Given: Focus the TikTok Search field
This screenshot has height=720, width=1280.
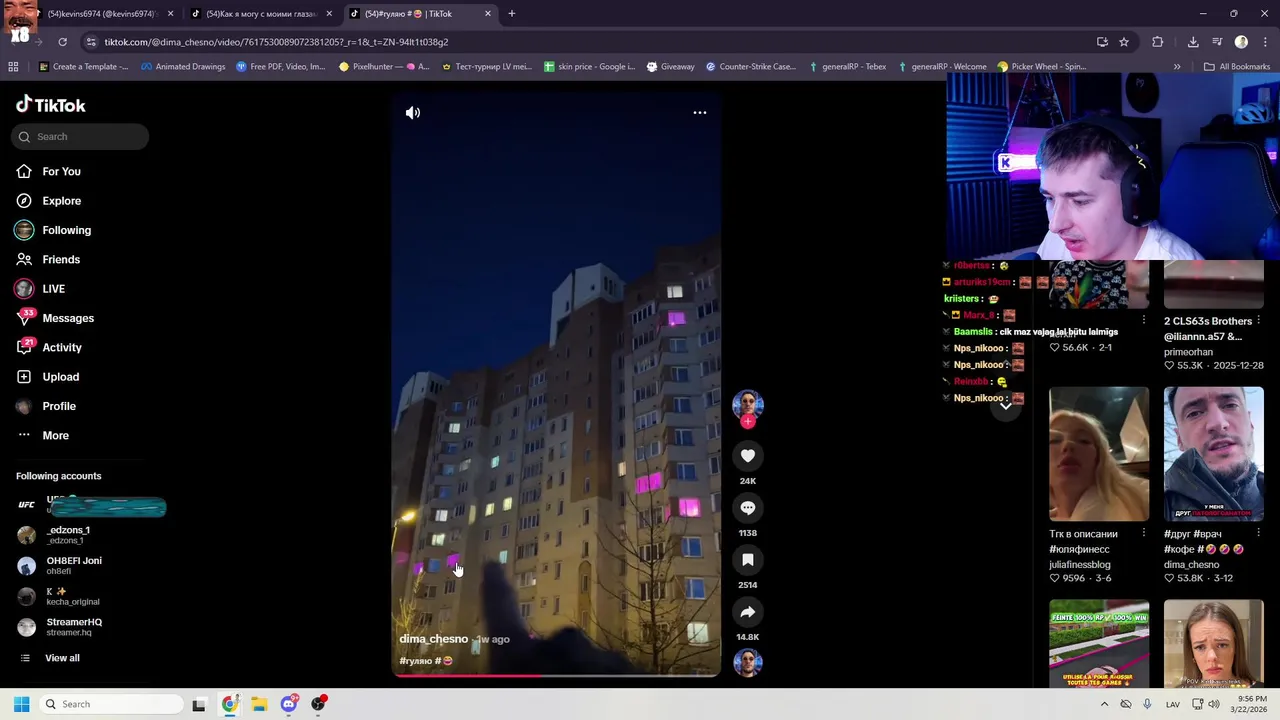Looking at the screenshot, I should coord(80,137).
